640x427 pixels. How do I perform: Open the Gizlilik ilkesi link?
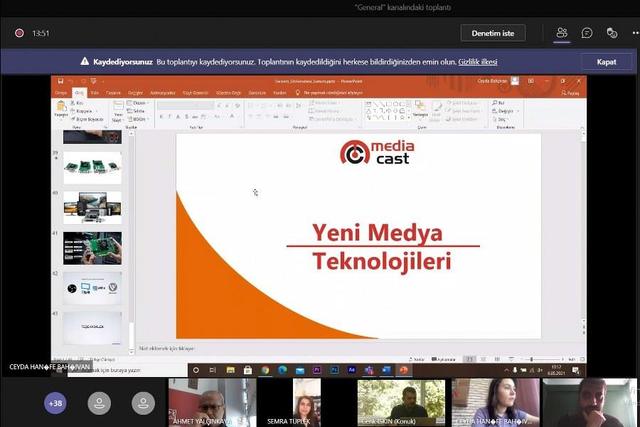pos(474,61)
